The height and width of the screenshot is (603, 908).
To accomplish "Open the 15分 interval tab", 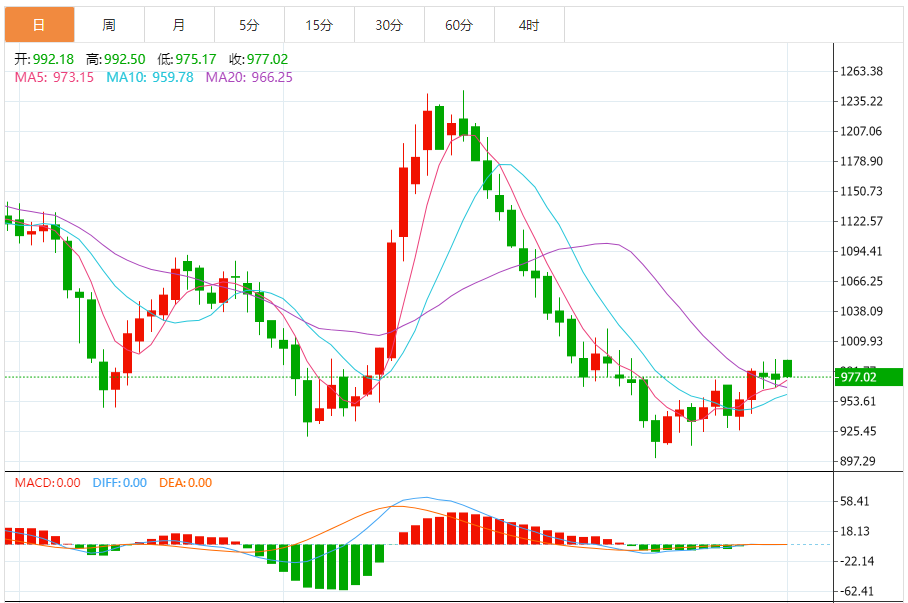I will click(320, 25).
